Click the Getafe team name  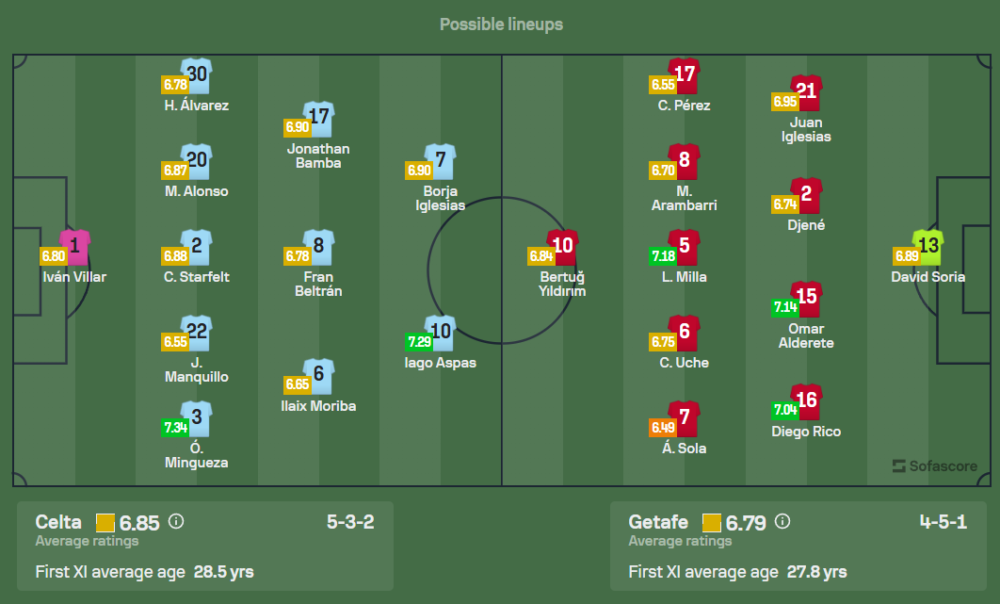(659, 522)
